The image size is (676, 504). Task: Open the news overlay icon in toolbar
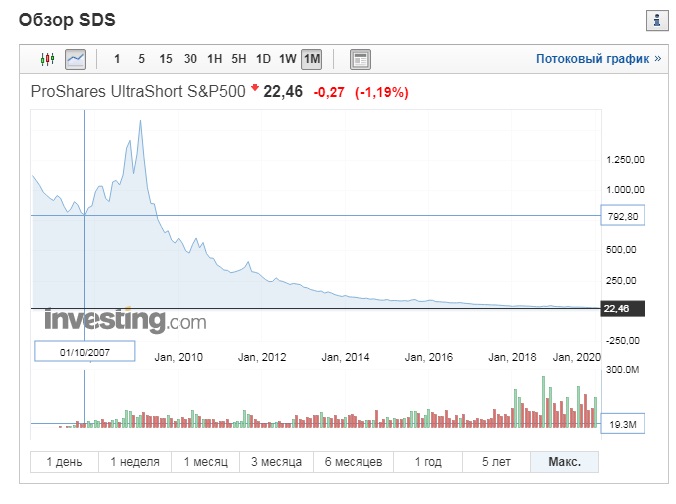point(361,59)
